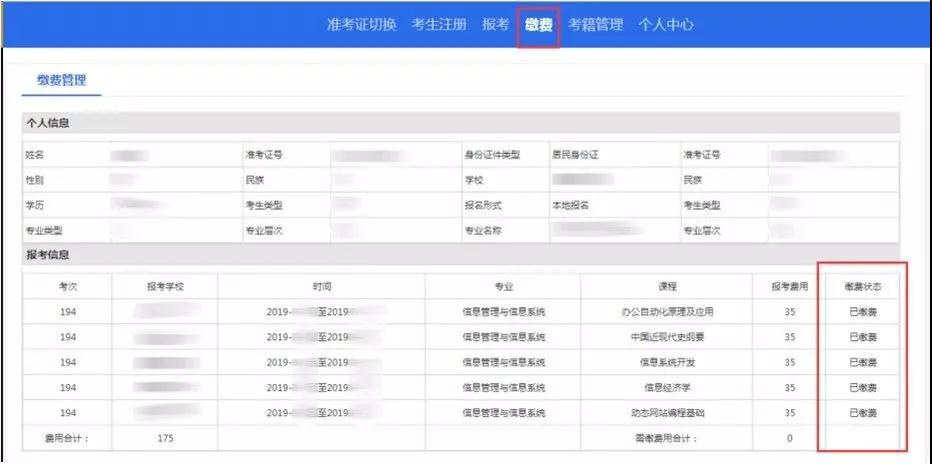Switch to 考籍管理 in the top bar
Image resolution: width=932 pixels, height=464 pixels.
tap(595, 25)
